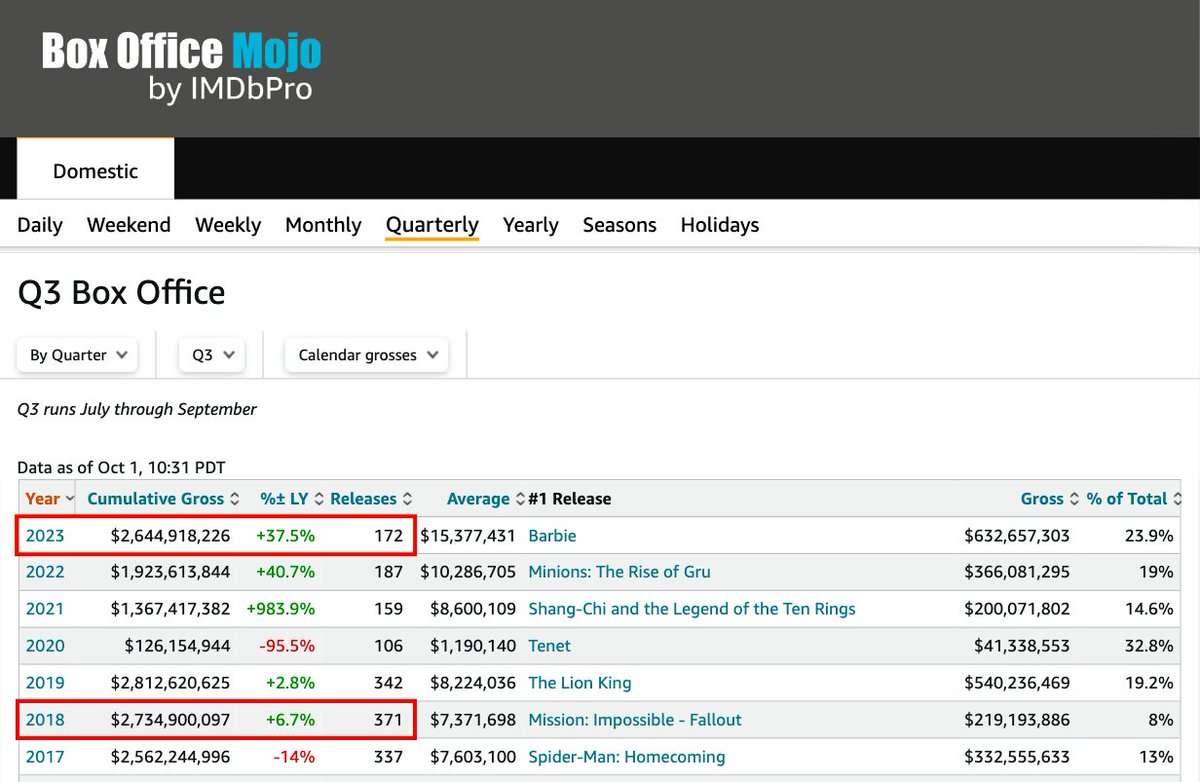The image size is (1200, 782).
Task: Select cumulative gross $2,734,900,097
Action: point(170,720)
